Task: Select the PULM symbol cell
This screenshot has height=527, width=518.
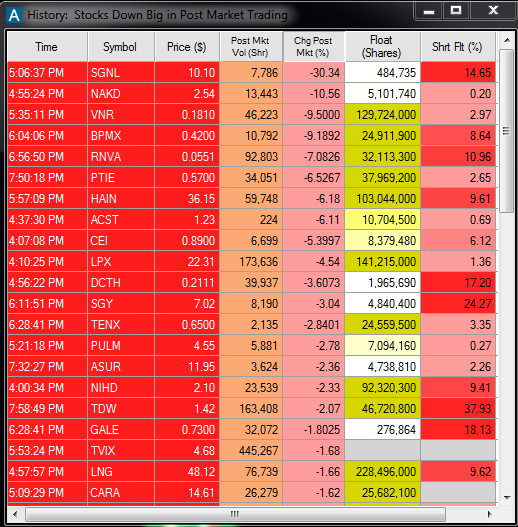Action: [x=121, y=346]
